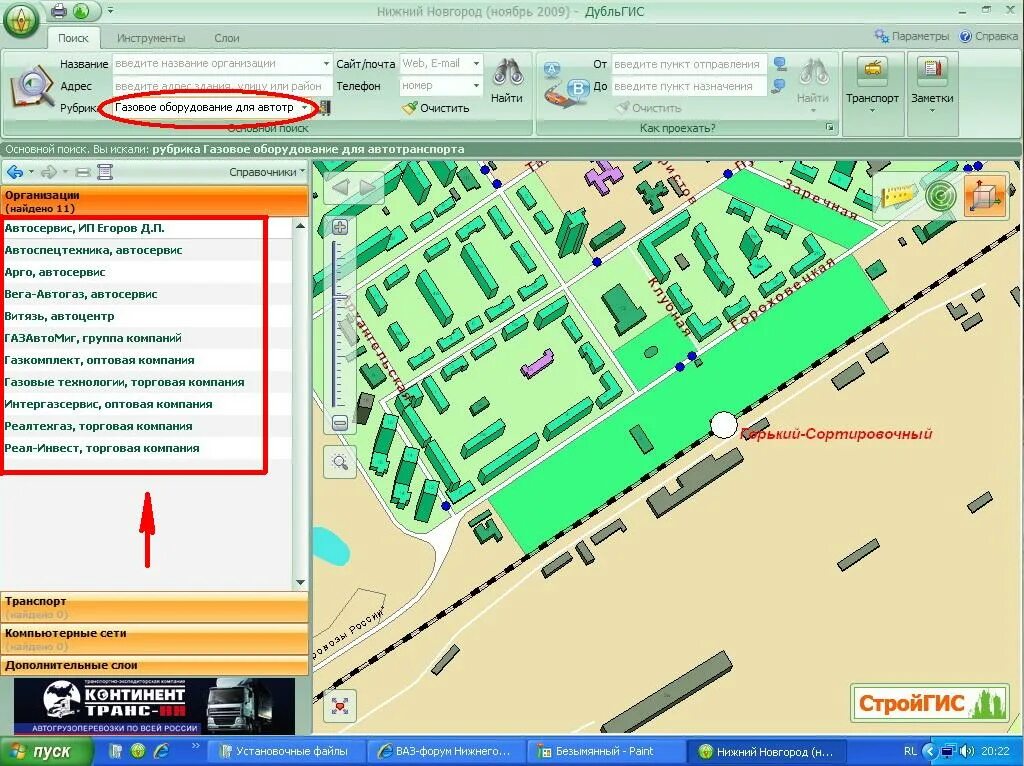Open quick access toolbar customize arrow
The height and width of the screenshot is (766, 1024).
(110, 11)
